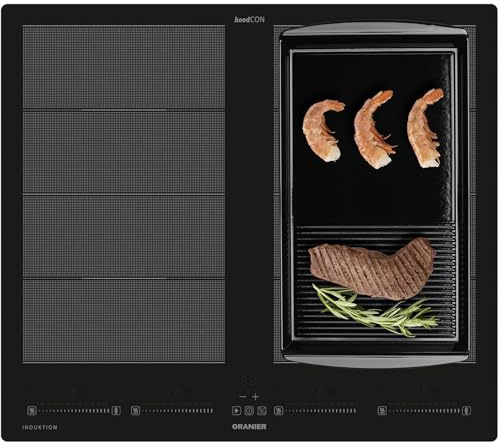
Task: Tap the zone-select icon of the second slider
Action: click(x=135, y=410)
